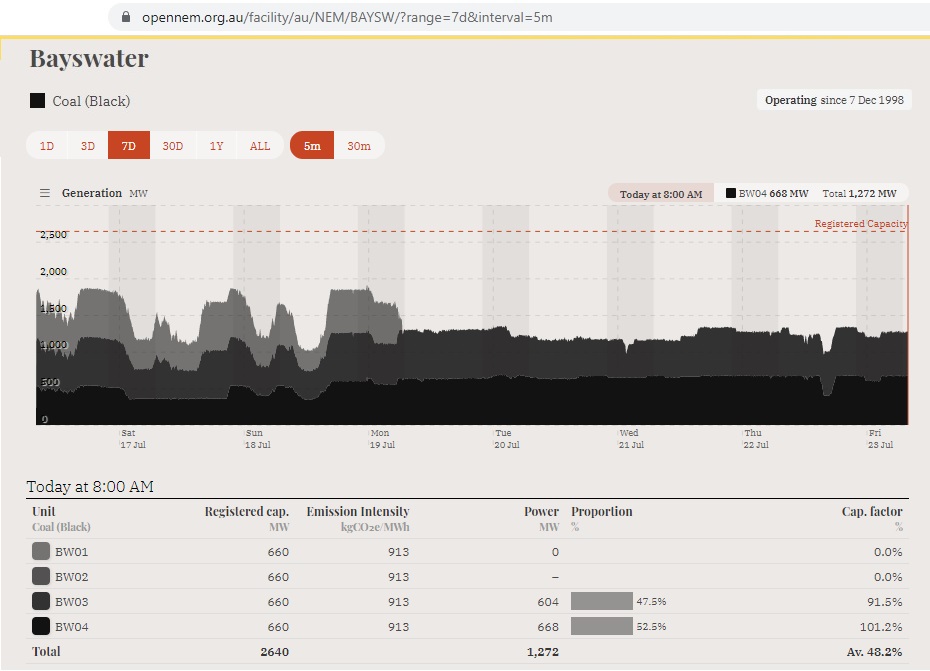Viewport: 930px width, 671px height.
Task: Toggle the BW04 unit color swatch
Action: (41, 626)
